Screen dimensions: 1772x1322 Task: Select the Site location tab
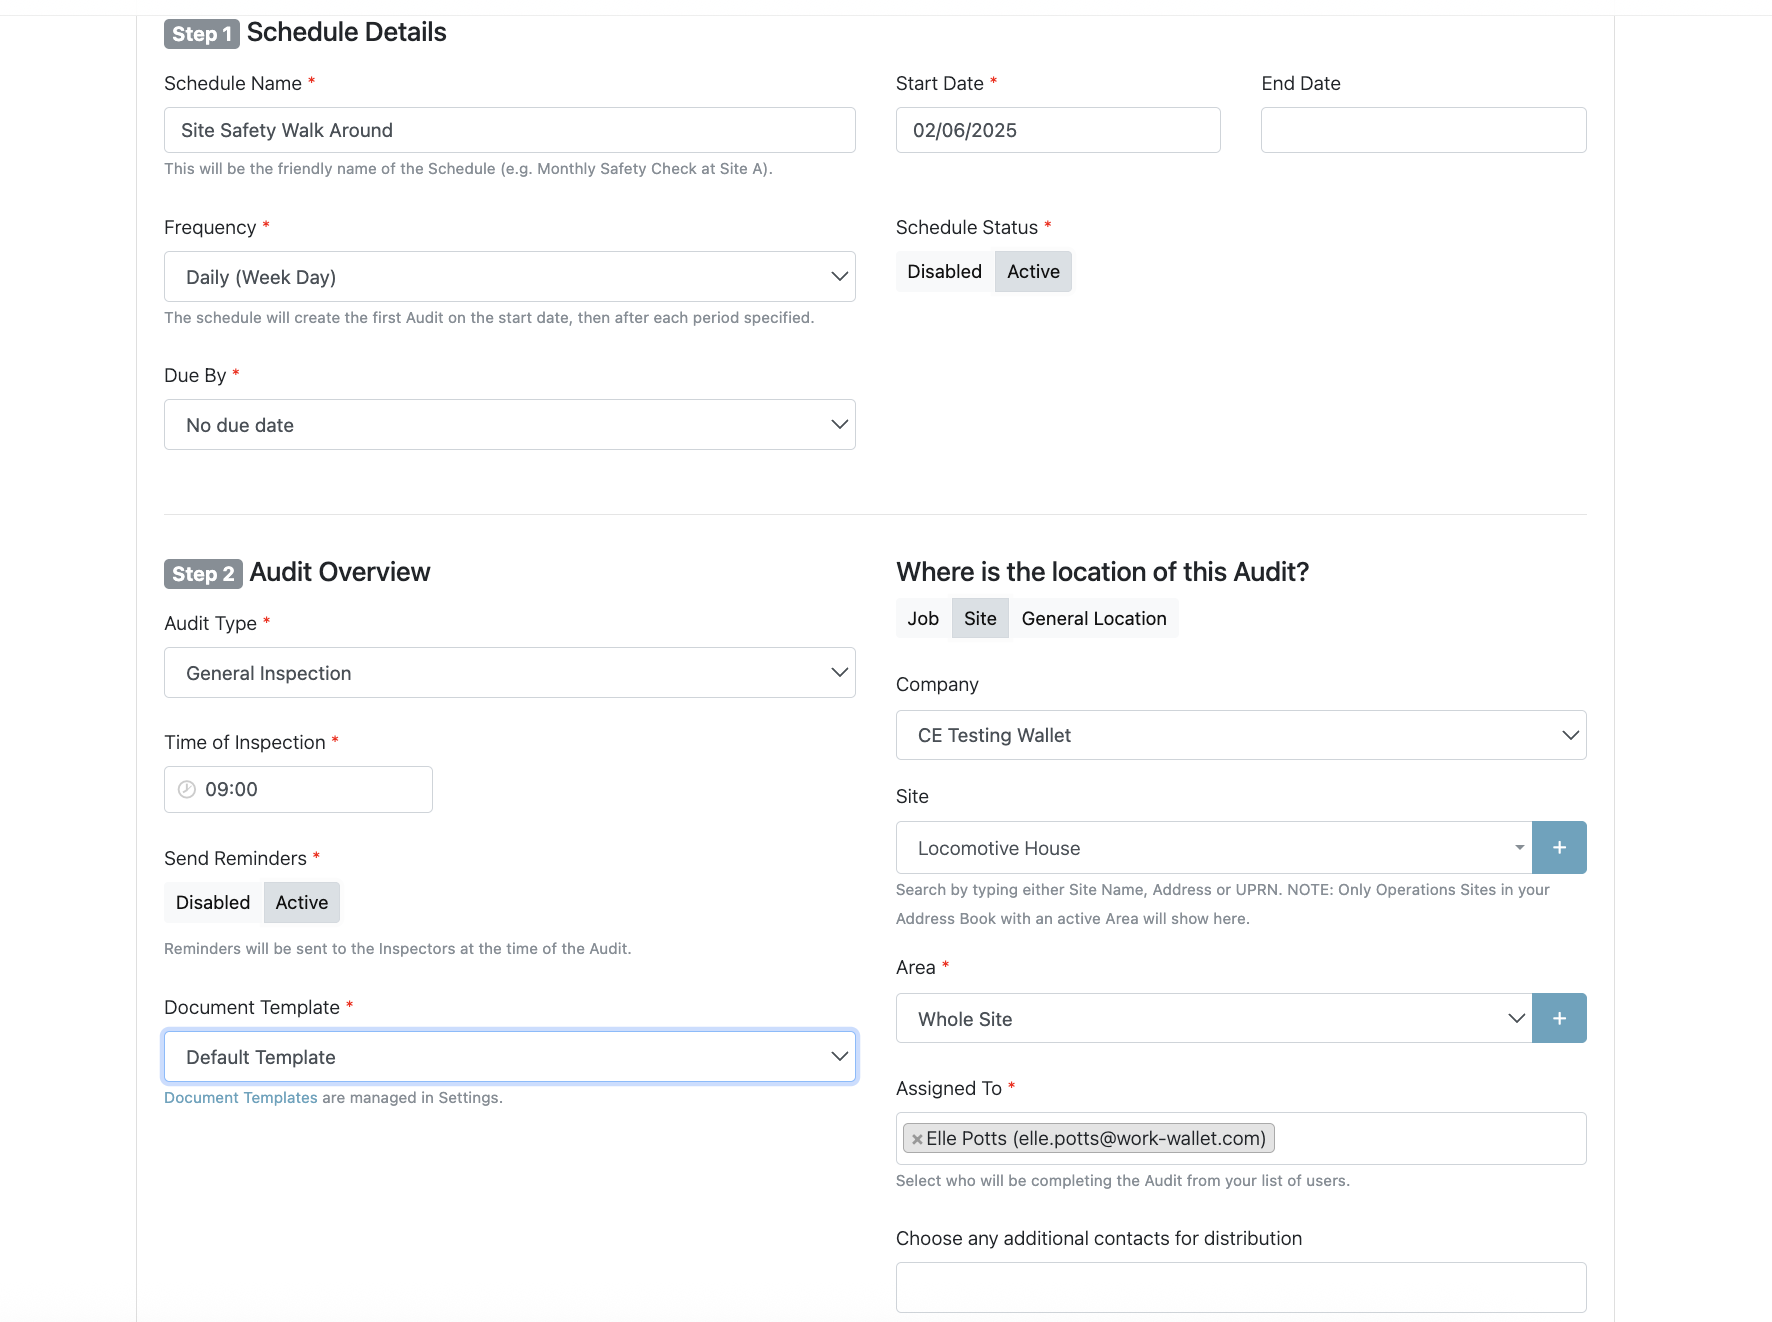[980, 618]
